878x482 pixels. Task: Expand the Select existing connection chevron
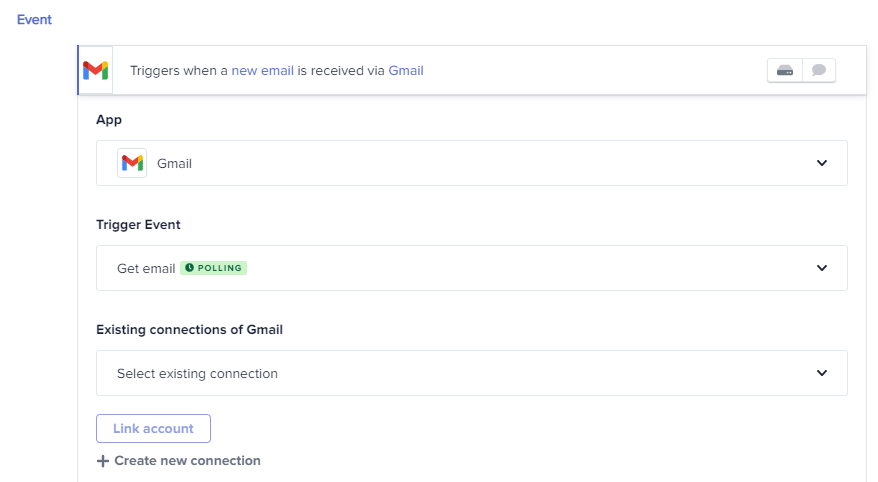click(821, 373)
